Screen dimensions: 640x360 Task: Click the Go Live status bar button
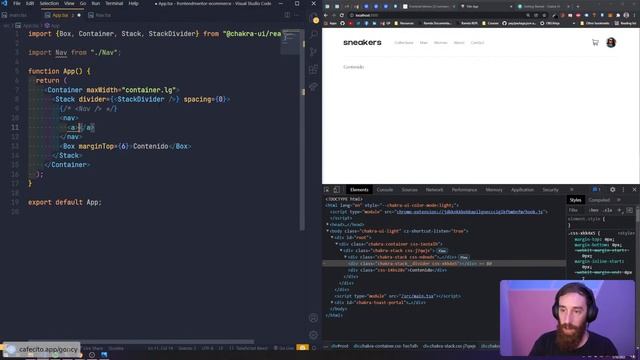(284, 348)
